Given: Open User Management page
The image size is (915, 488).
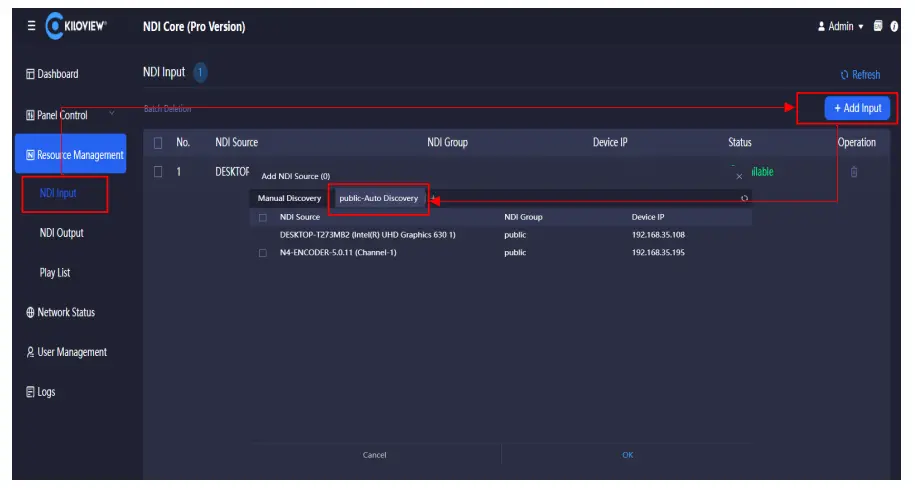Looking at the screenshot, I should tap(66, 352).
